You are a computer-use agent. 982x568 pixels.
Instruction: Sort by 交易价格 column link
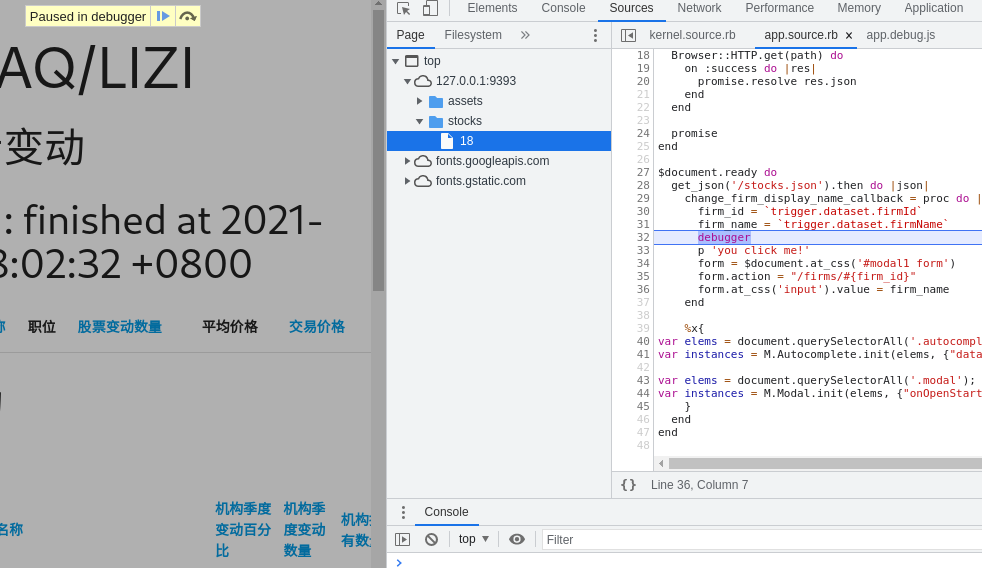tap(317, 327)
